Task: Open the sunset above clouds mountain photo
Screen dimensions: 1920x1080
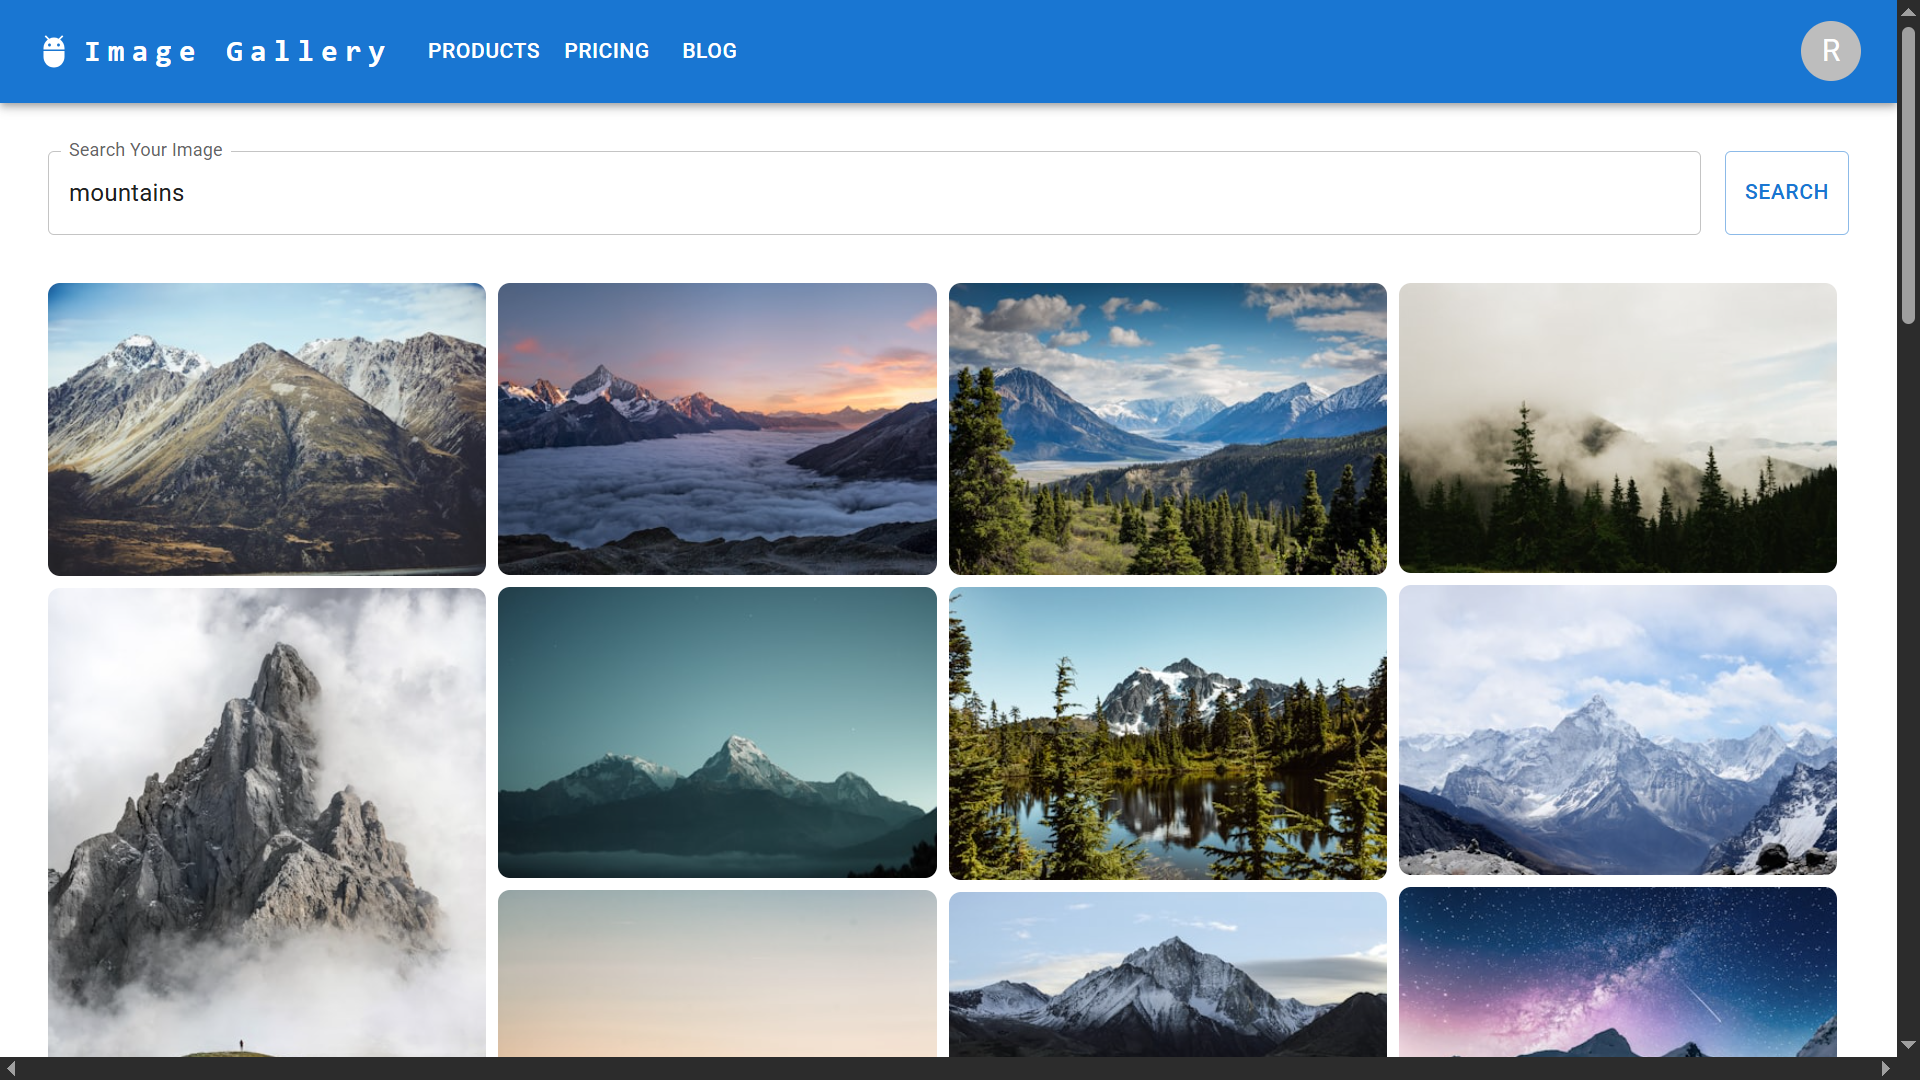Action: [717, 428]
